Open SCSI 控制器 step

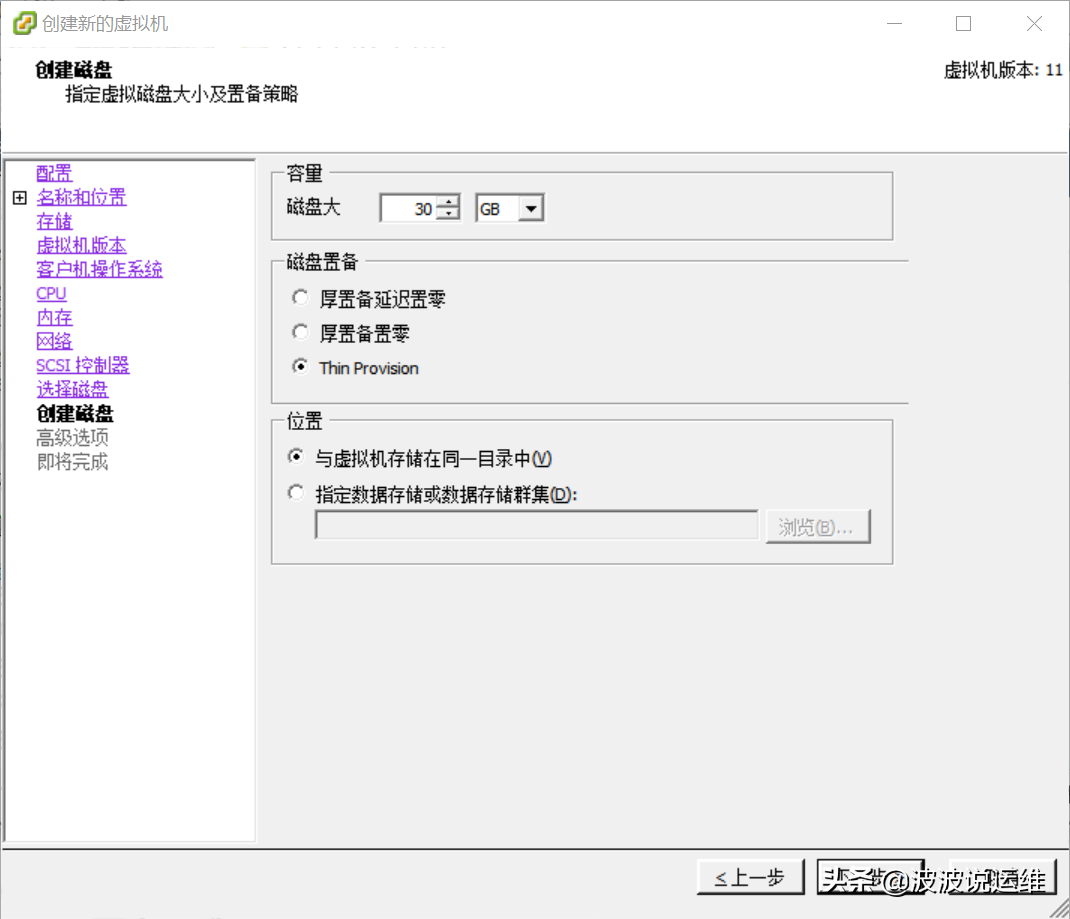[x=83, y=365]
